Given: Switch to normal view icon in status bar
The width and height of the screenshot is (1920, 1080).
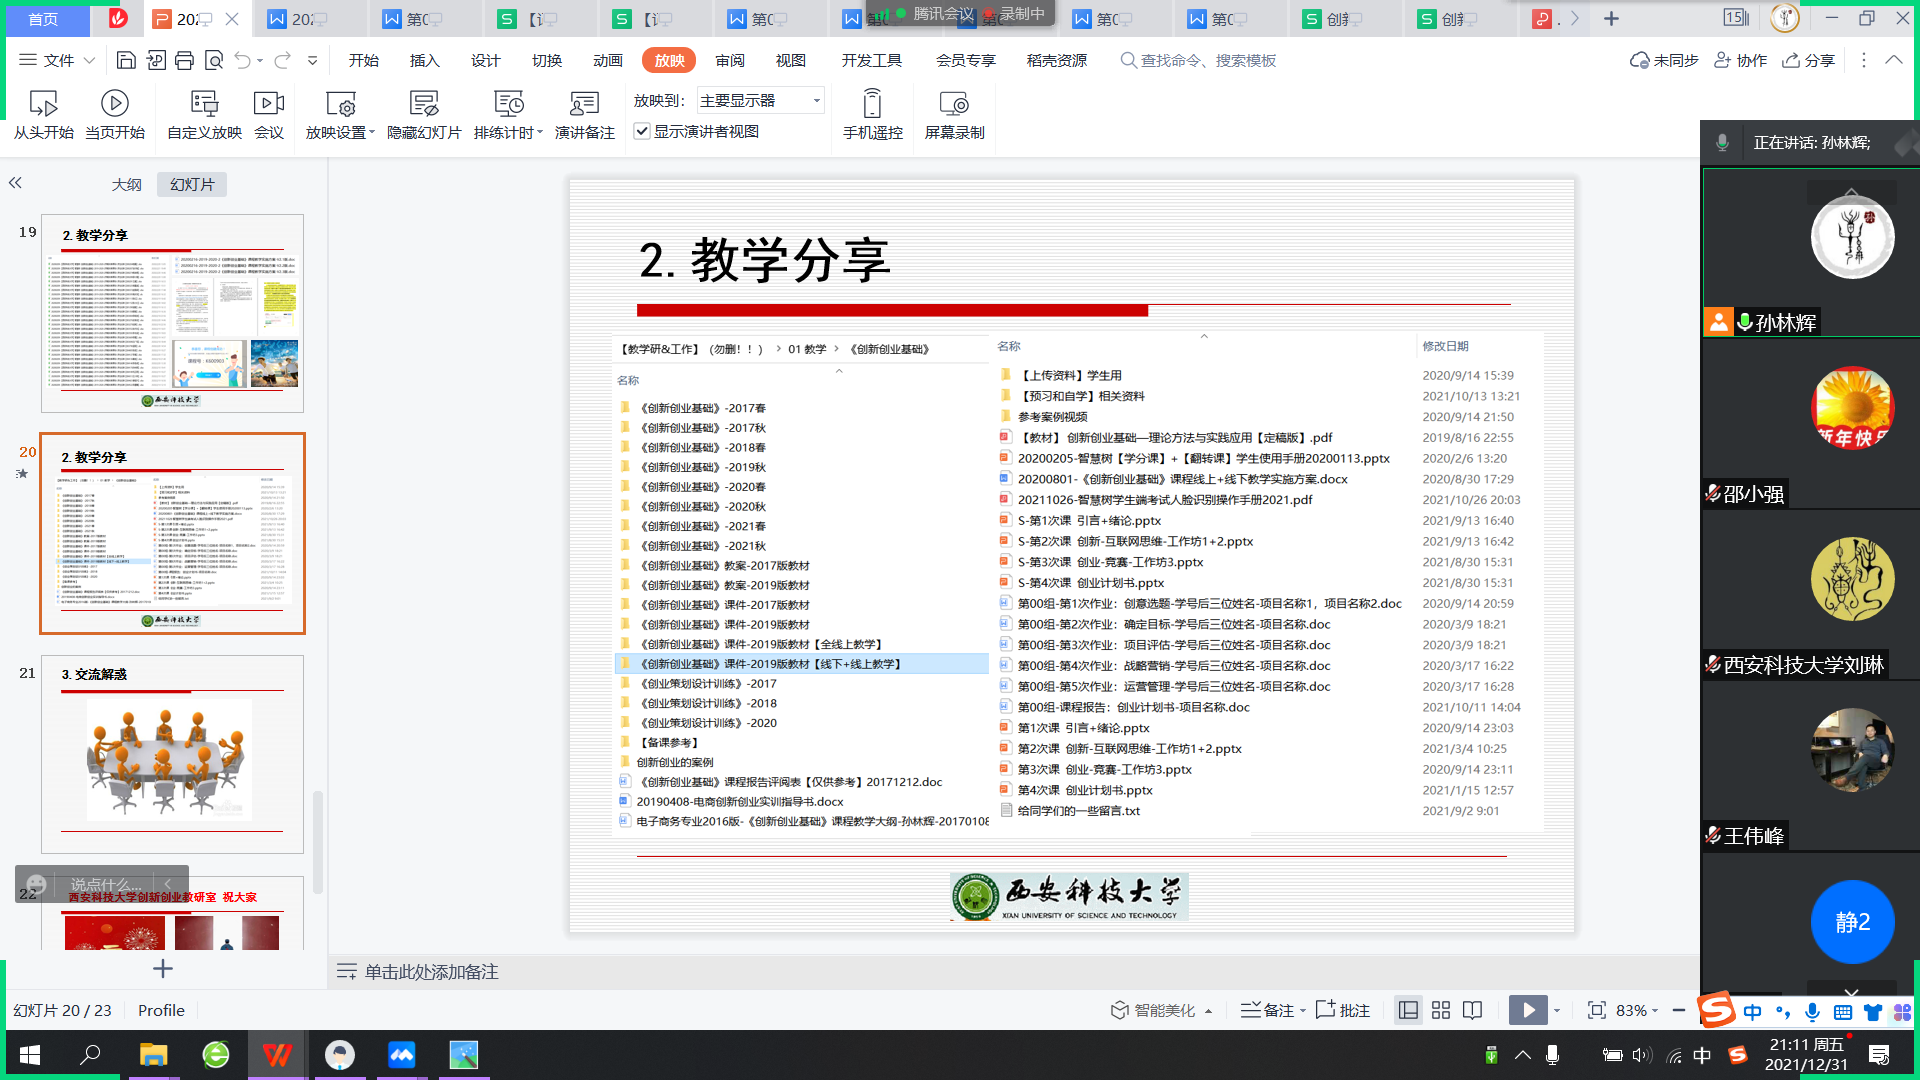Looking at the screenshot, I should coord(1408,1010).
